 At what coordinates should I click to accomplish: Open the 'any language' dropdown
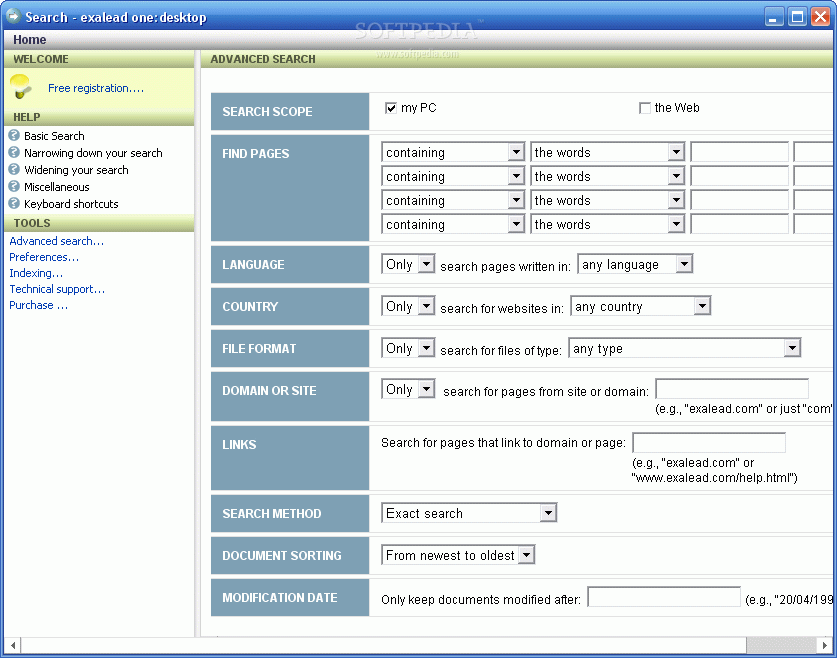[x=635, y=264]
